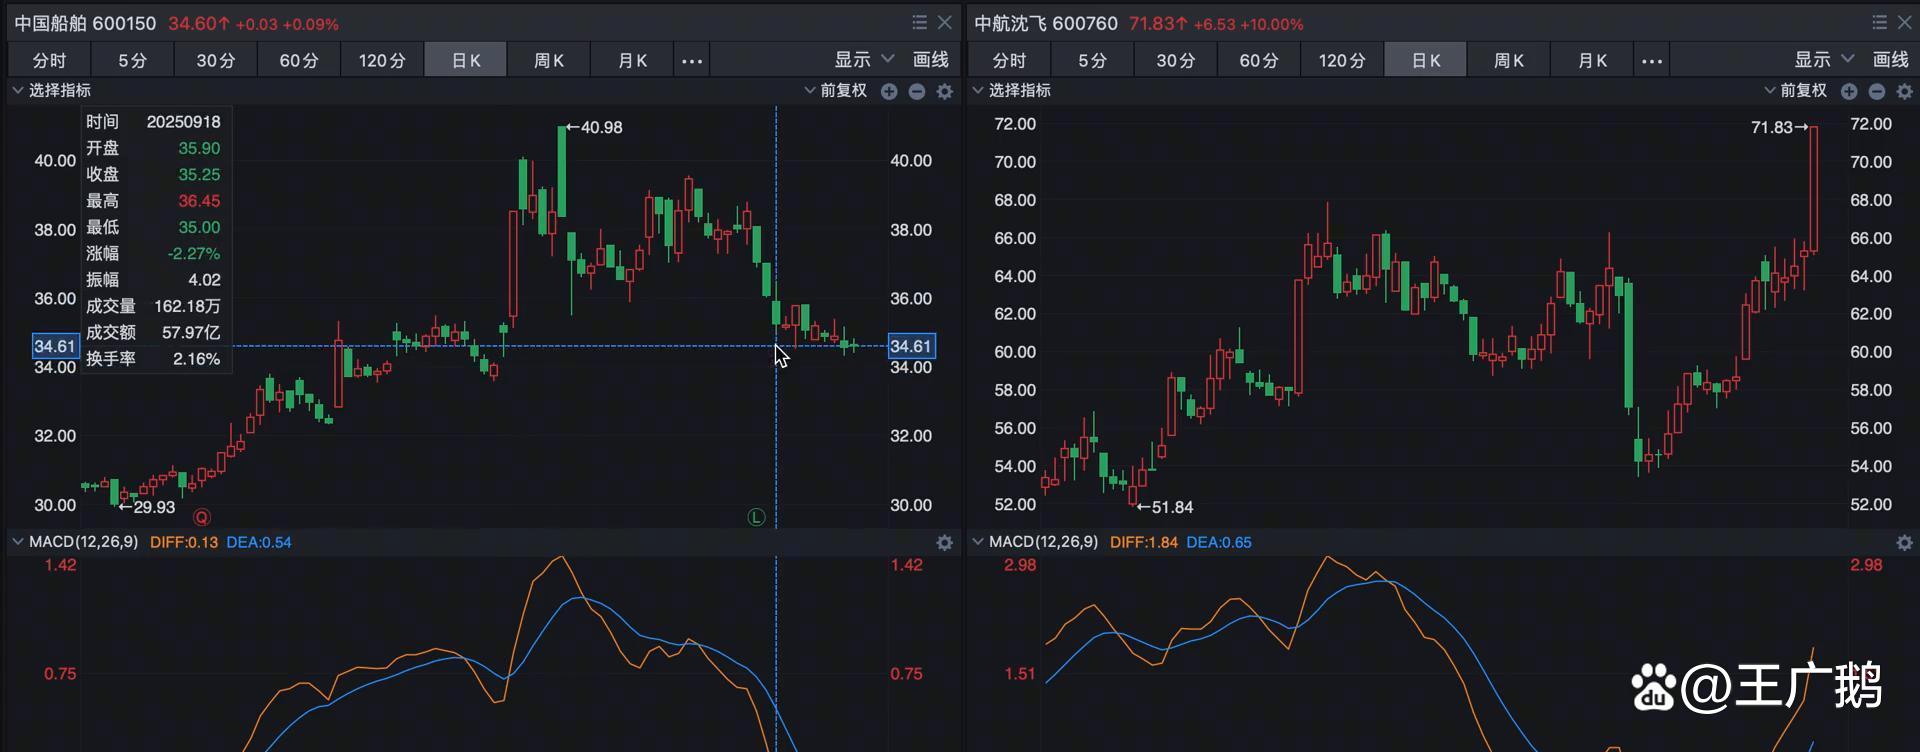Viewport: 1920px width, 752px height.
Task: Click the 中航沈飞 600760 stock title
Action: click(1045, 23)
